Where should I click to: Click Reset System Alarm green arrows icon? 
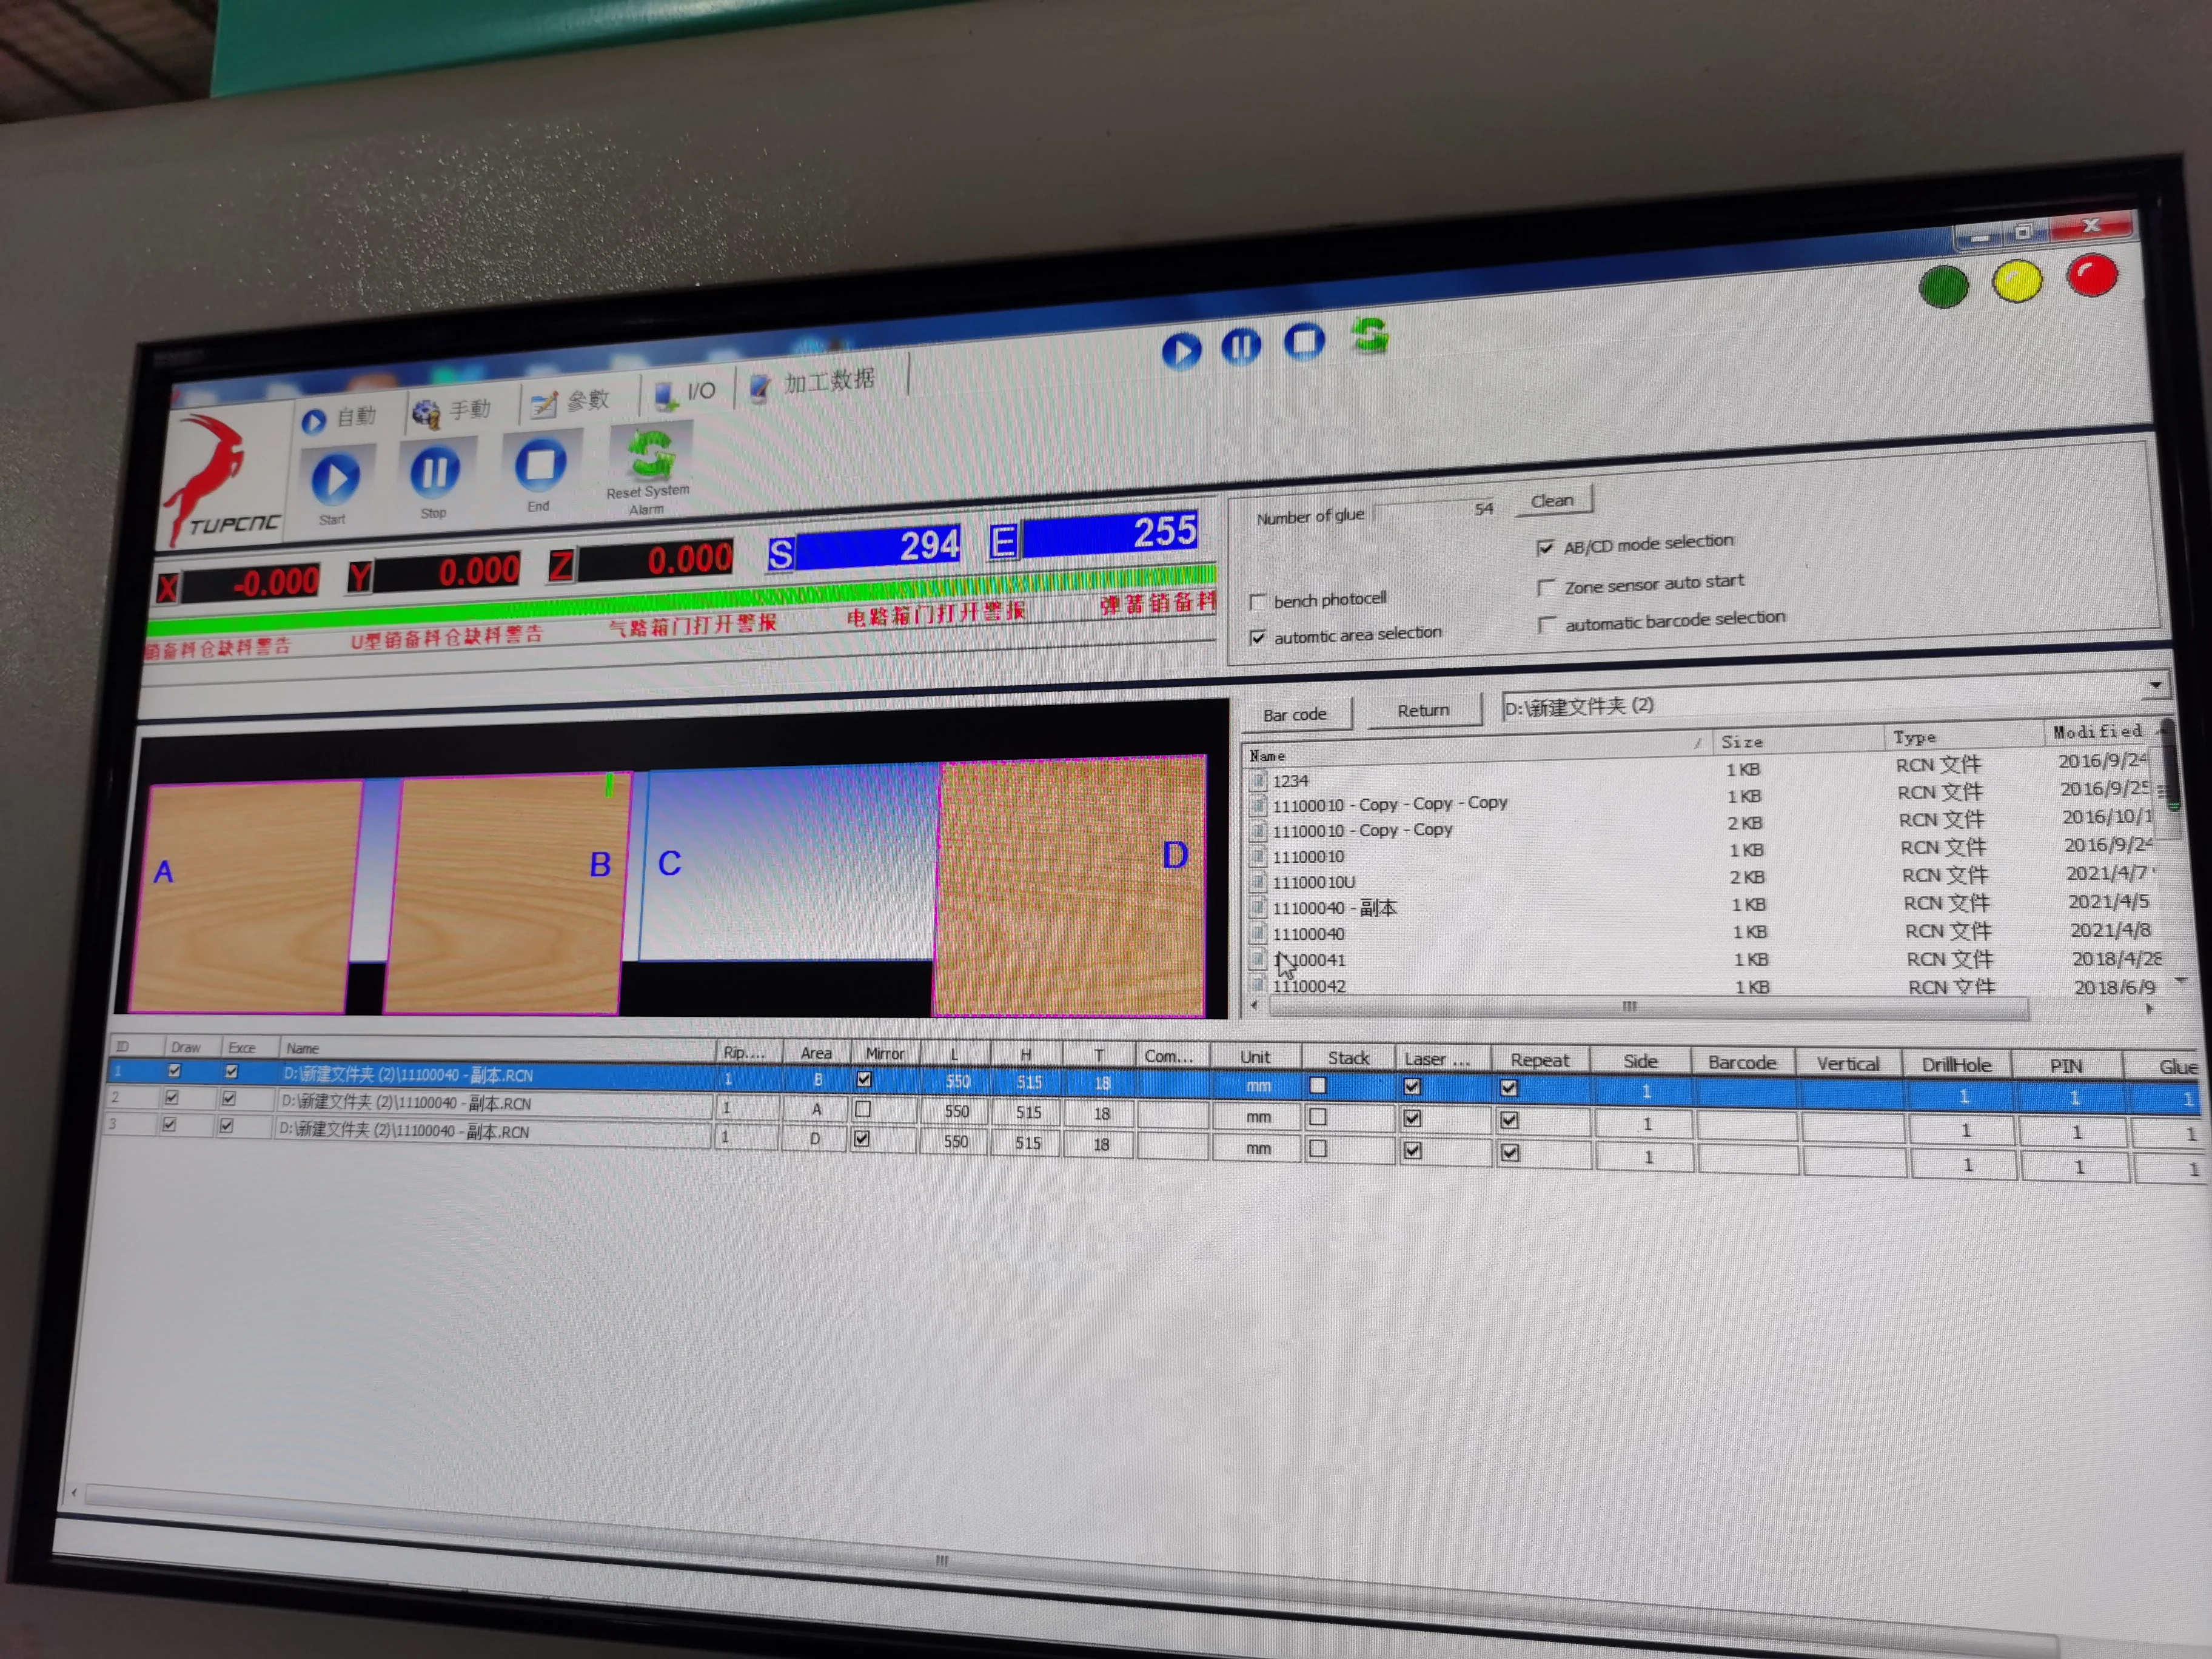click(651, 455)
